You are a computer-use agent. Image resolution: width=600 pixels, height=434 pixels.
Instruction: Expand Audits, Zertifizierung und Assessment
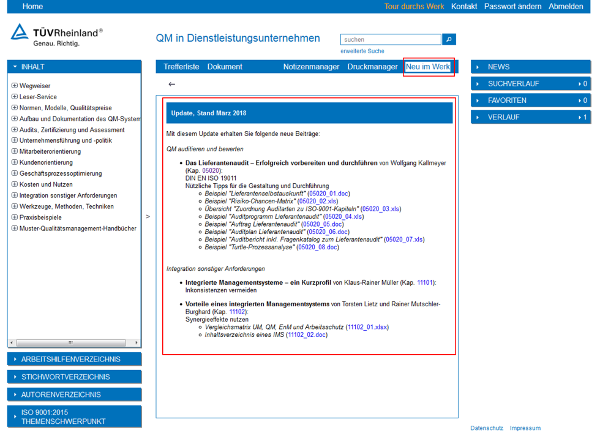pos(14,130)
